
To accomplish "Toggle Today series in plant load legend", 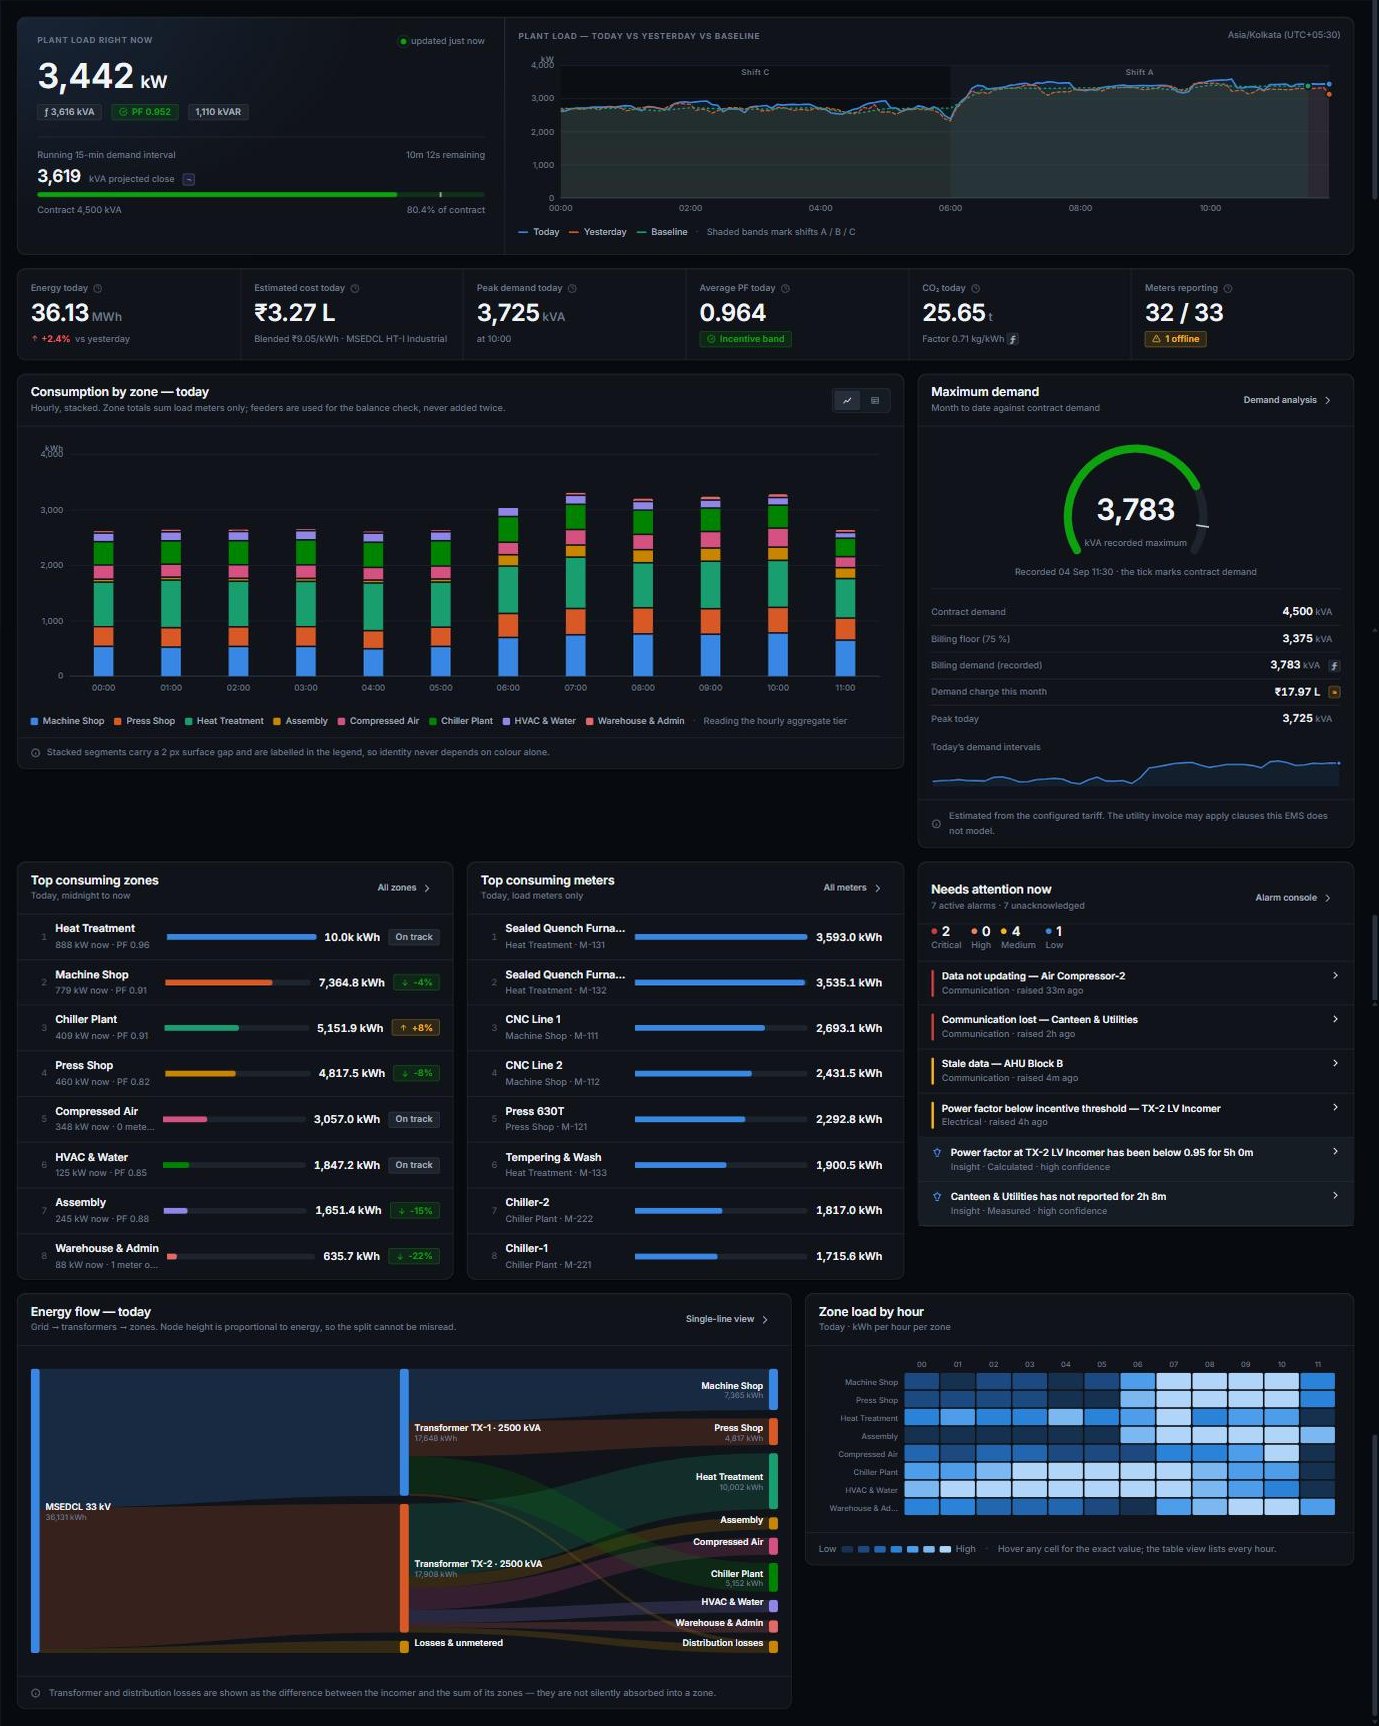I will click(x=539, y=232).
